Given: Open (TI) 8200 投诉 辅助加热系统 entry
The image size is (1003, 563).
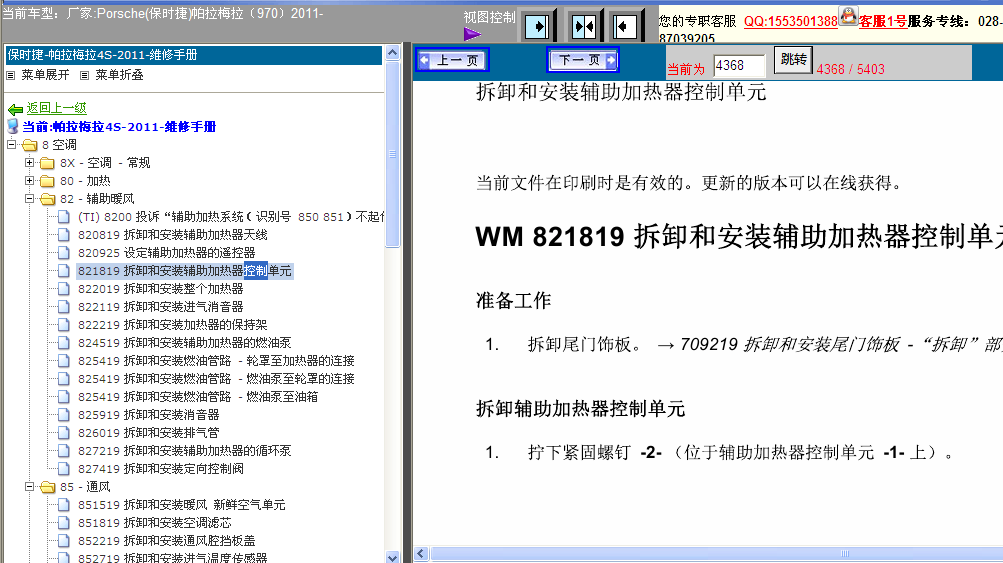Looking at the screenshot, I should click(x=231, y=217).
